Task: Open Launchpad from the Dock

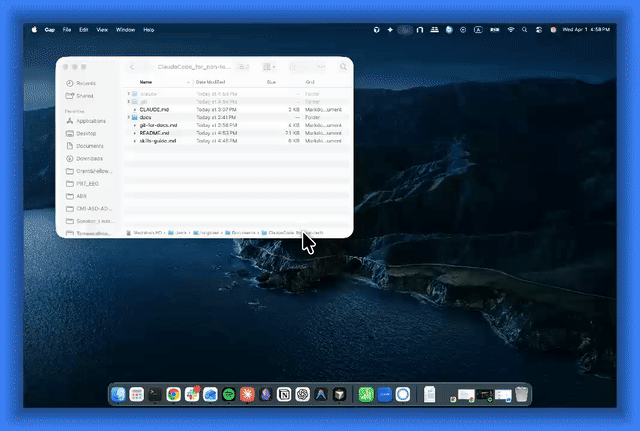Action: click(137, 394)
